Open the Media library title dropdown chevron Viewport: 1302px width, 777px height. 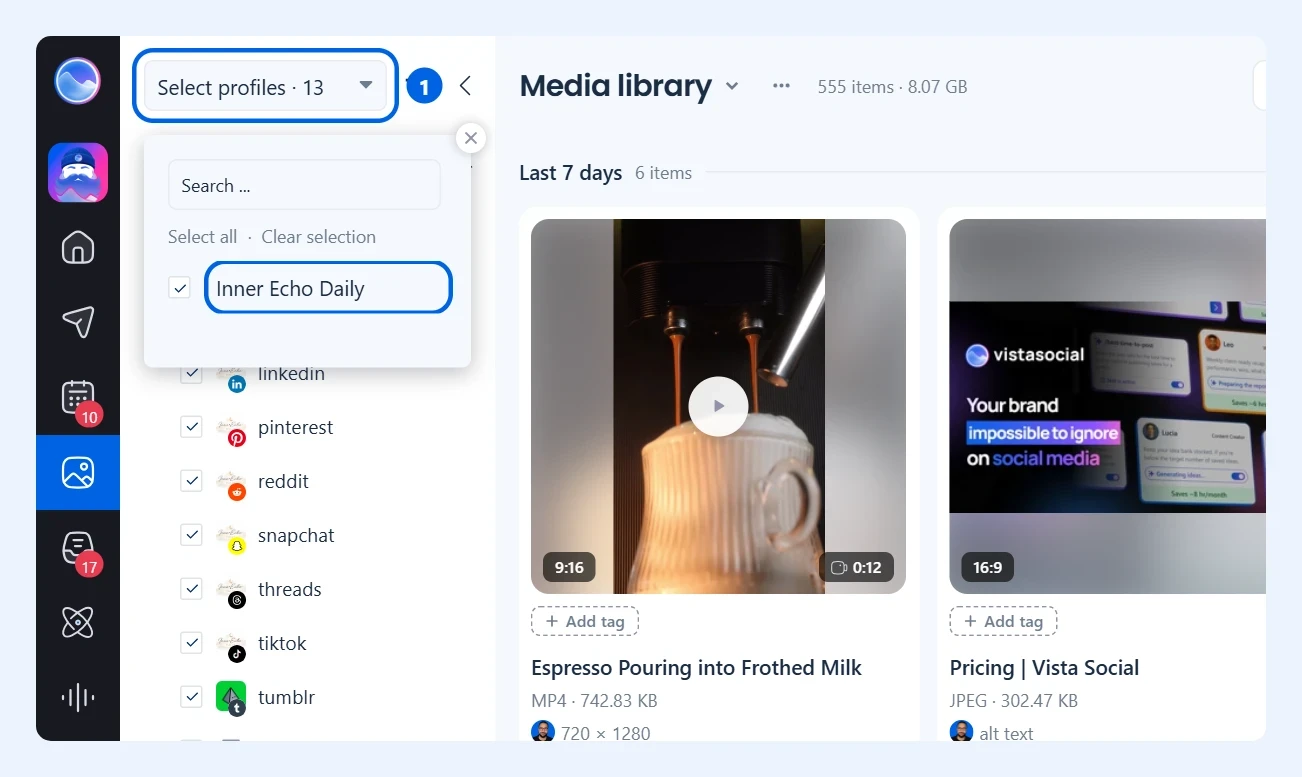pos(732,87)
